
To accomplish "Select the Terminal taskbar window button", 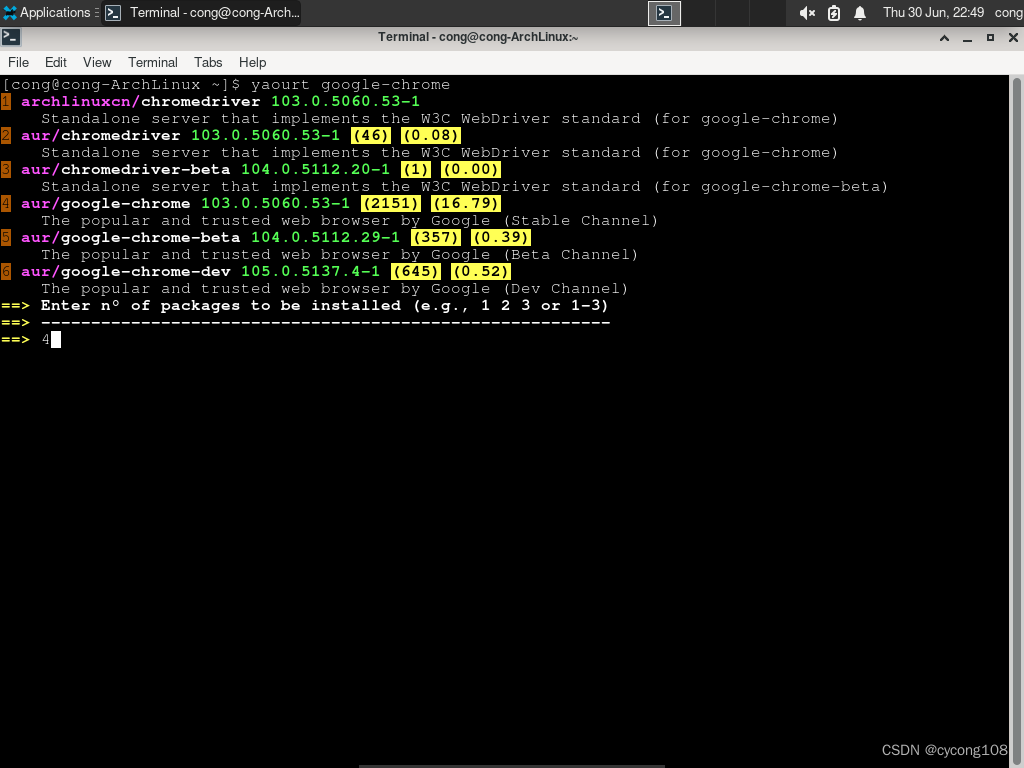I will point(202,12).
